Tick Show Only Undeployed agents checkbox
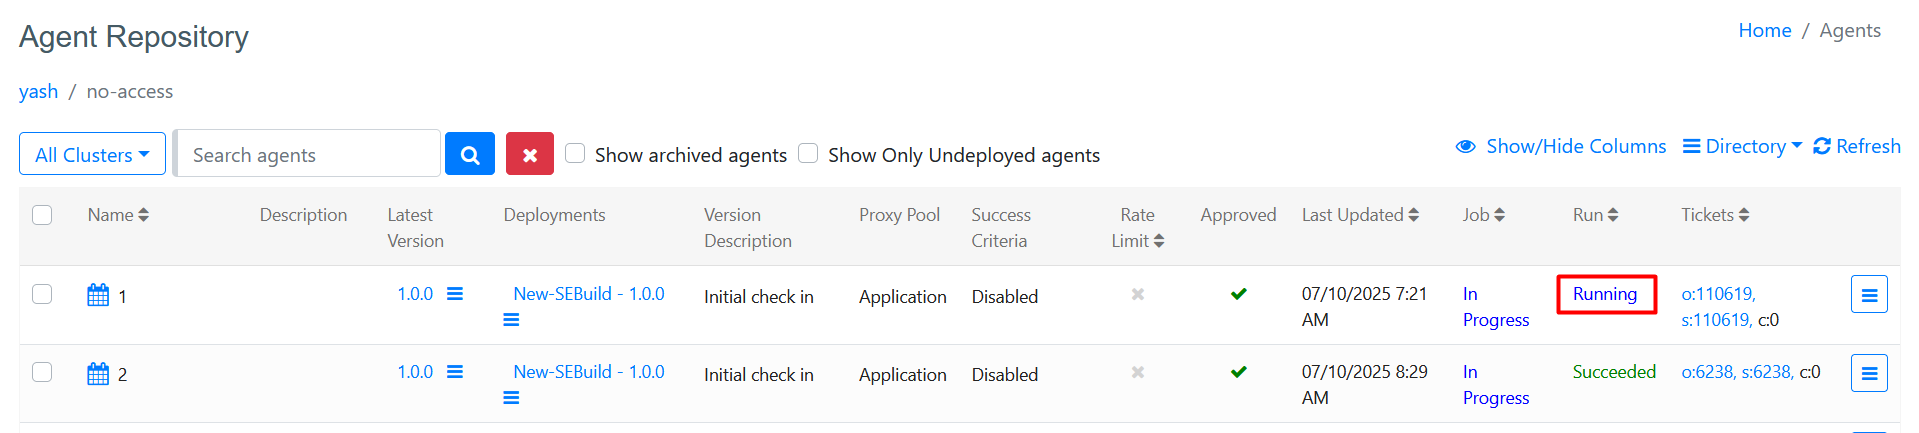The height and width of the screenshot is (433, 1919). point(808,153)
